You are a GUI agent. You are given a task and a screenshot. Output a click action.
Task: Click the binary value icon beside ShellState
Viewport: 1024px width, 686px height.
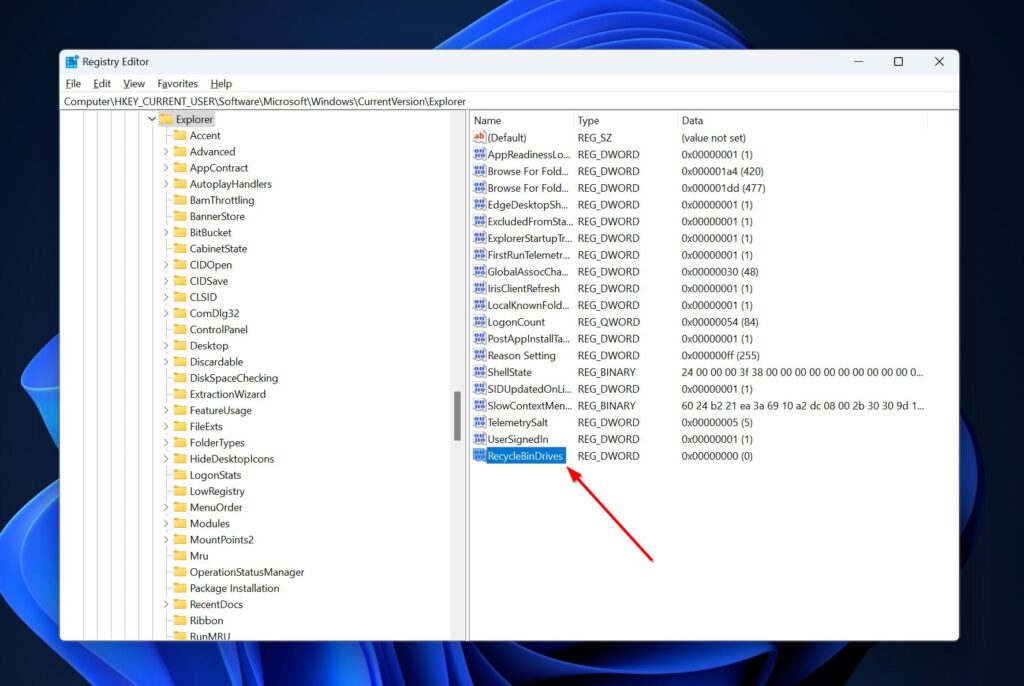tap(479, 372)
